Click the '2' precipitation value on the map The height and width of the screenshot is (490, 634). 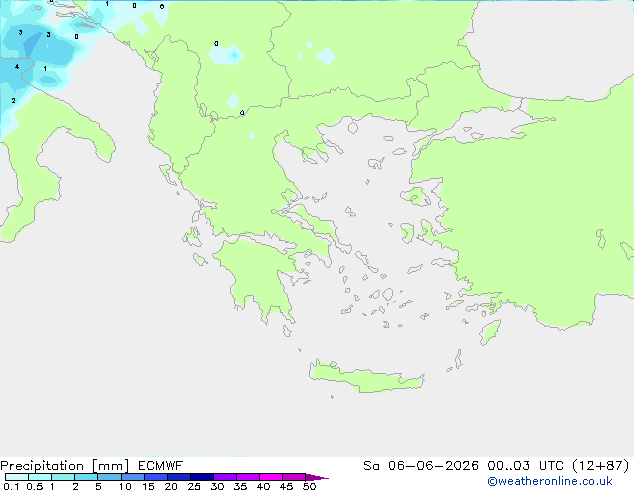tap(14, 100)
